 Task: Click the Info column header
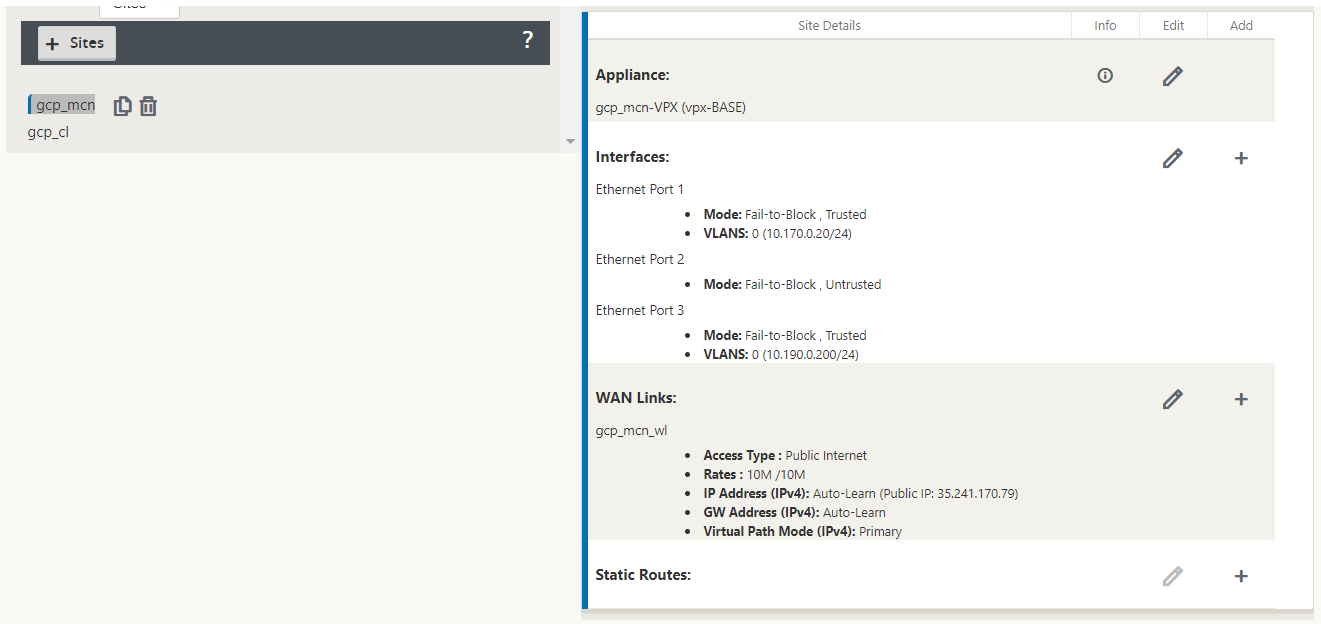1105,26
